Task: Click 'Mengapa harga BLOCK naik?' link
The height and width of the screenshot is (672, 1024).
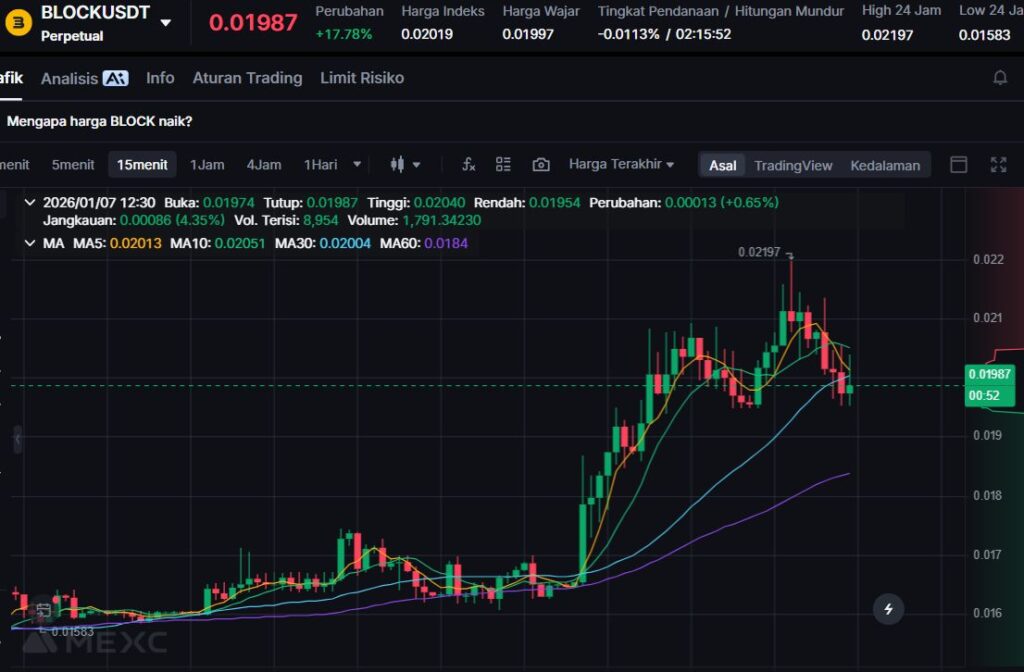Action: point(100,121)
